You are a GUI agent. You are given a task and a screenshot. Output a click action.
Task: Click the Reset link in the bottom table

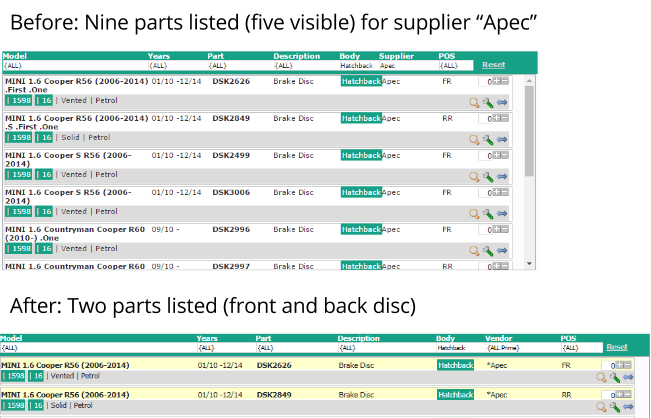pyautogui.click(x=617, y=347)
